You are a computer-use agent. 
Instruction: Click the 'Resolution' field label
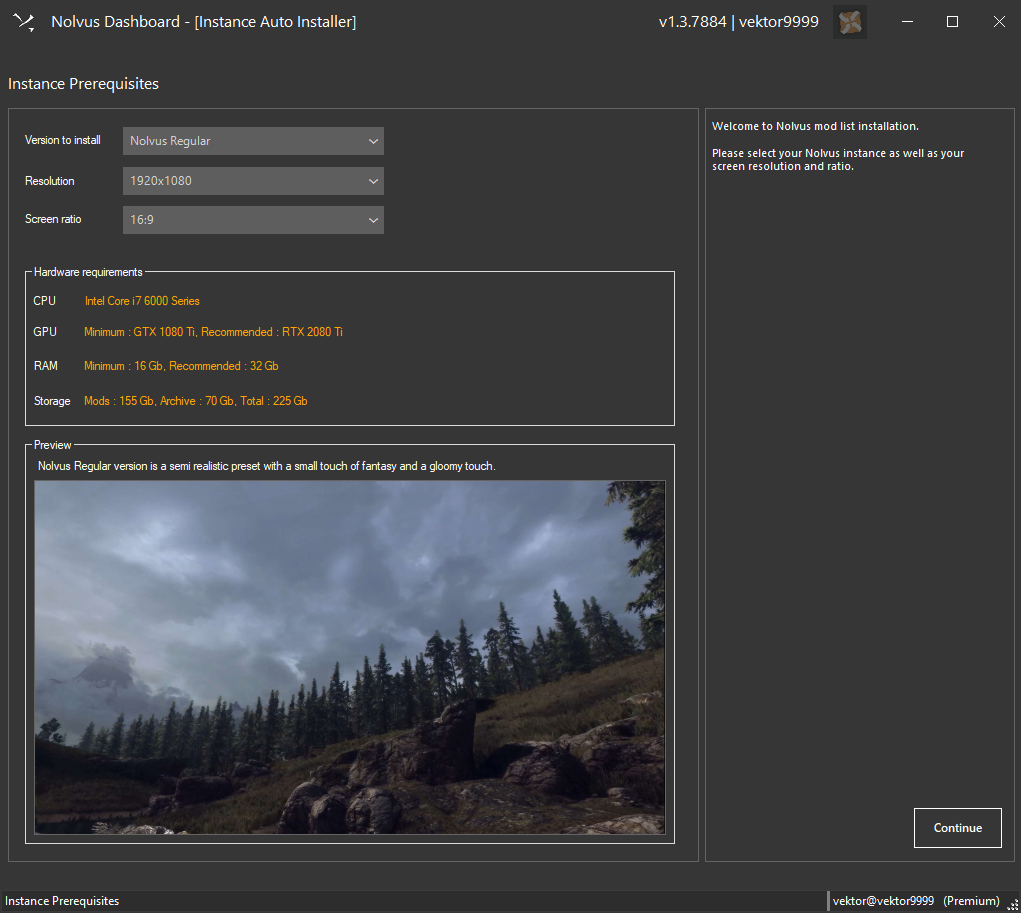click(49, 181)
